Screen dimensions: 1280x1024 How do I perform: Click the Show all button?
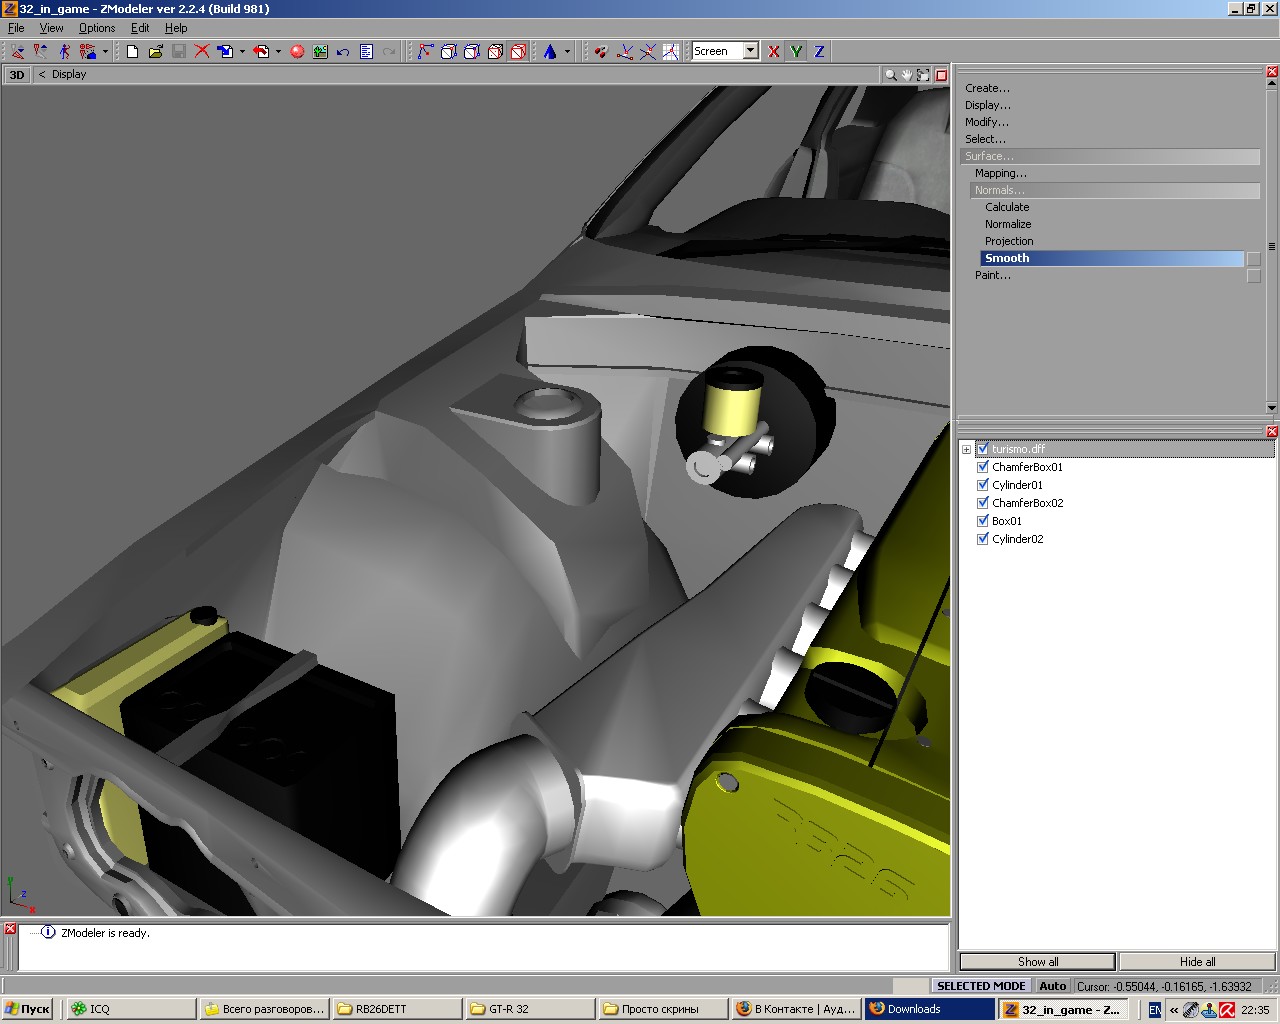point(1038,962)
